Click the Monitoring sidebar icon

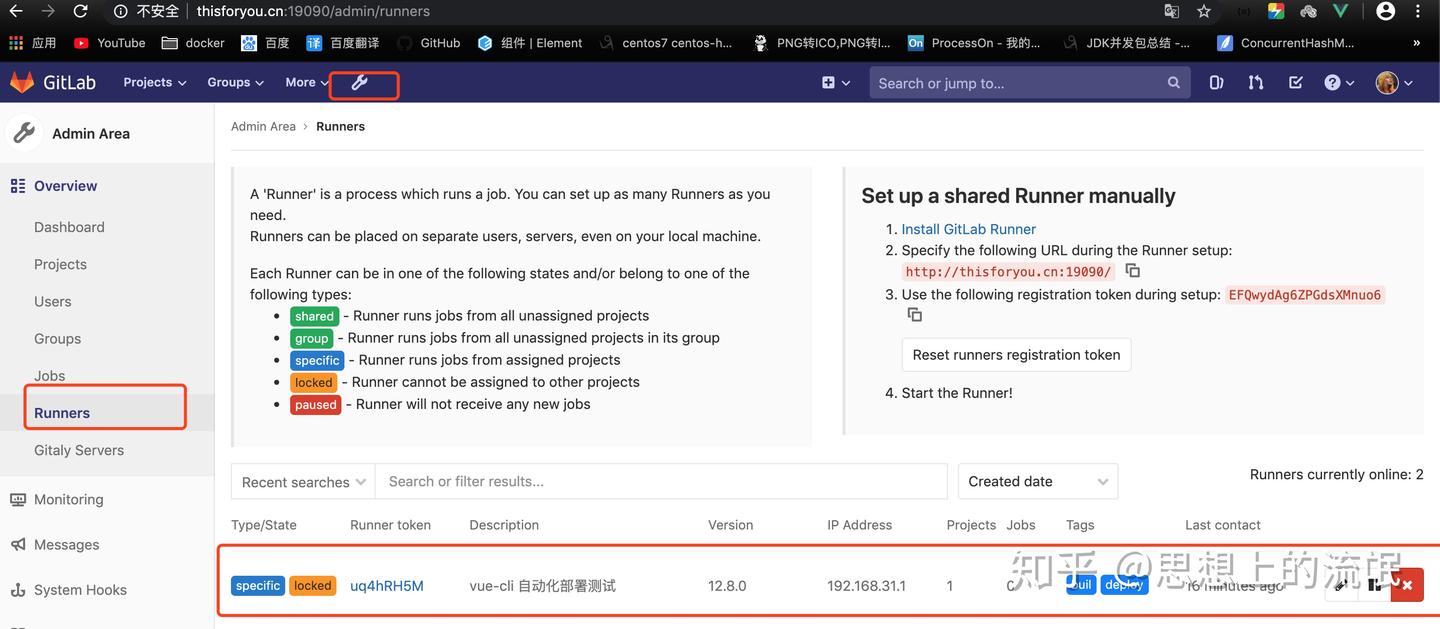[x=16, y=499]
